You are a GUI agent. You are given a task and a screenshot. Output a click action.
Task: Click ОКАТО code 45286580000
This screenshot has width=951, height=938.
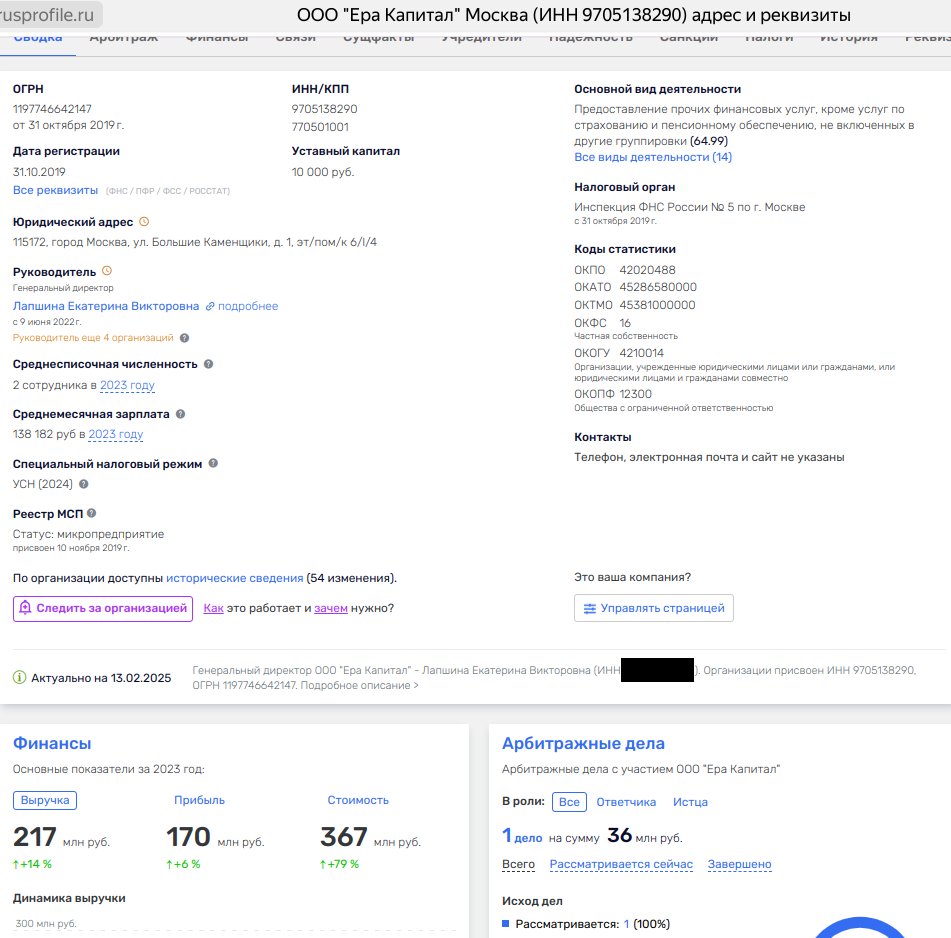click(658, 287)
